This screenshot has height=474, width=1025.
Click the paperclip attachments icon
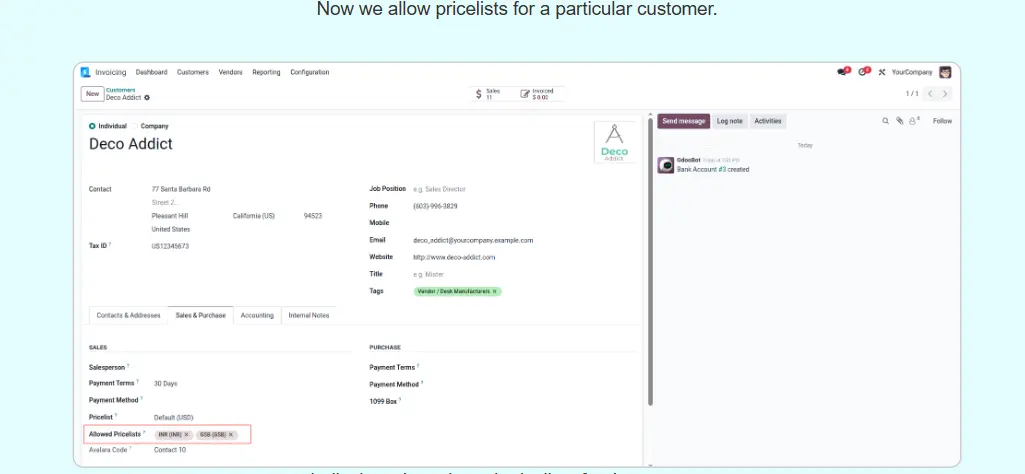click(899, 121)
